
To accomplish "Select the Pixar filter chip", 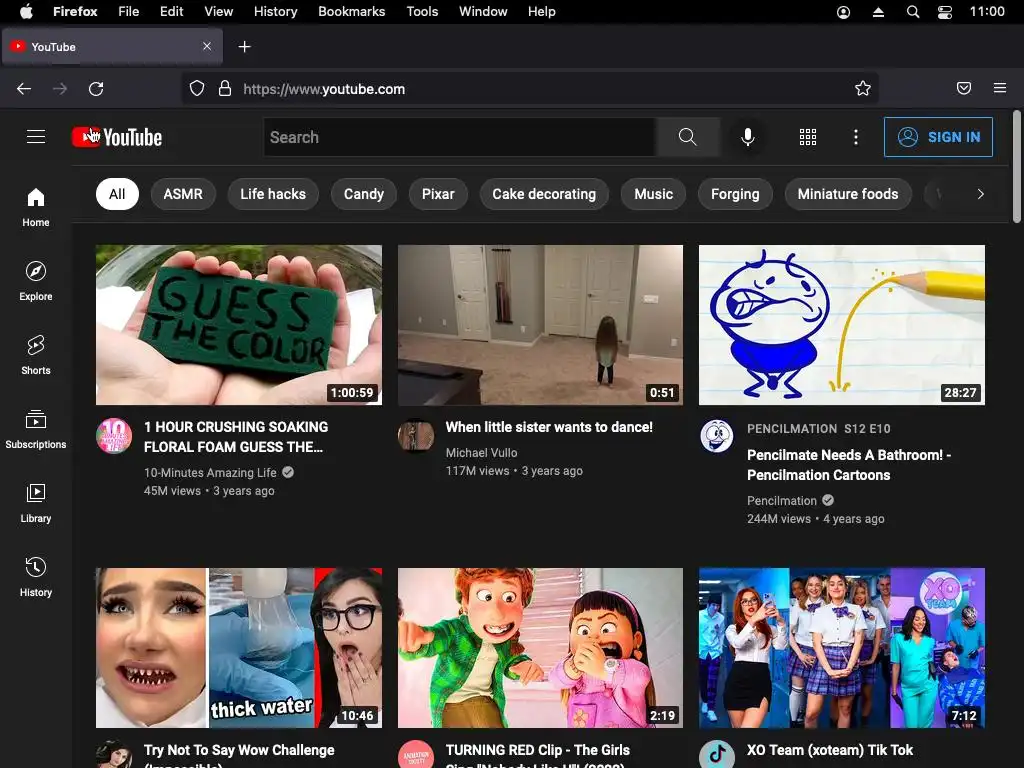I will click(438, 194).
